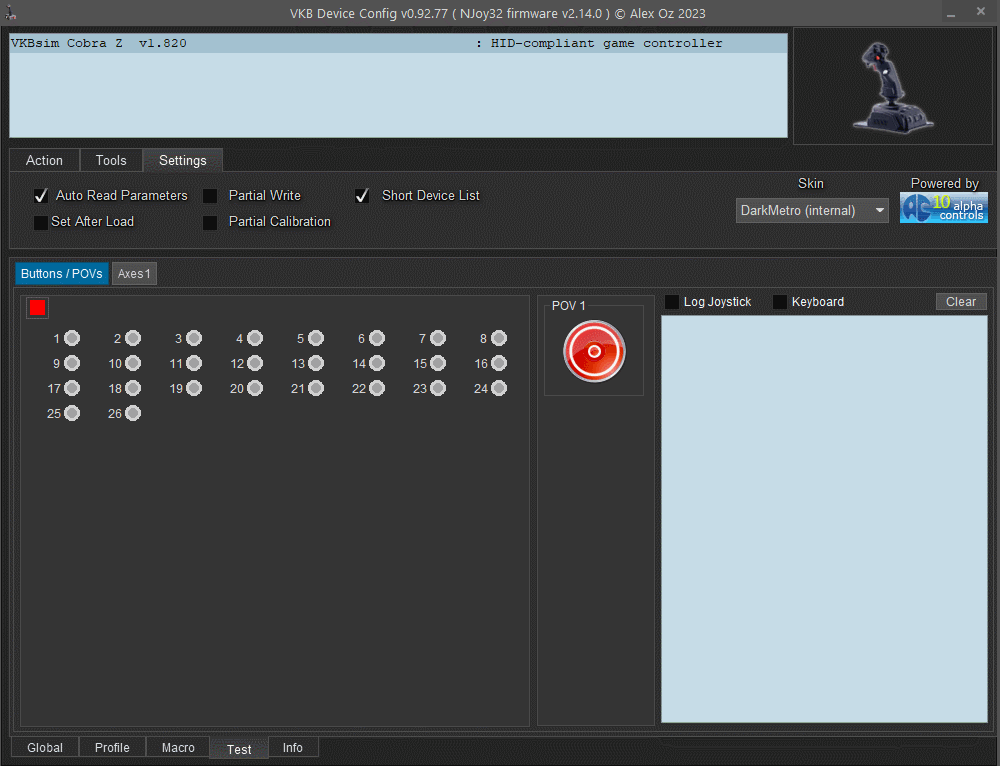Click button indicator 2
Viewport: 1000px width, 766px height.
(x=133, y=338)
